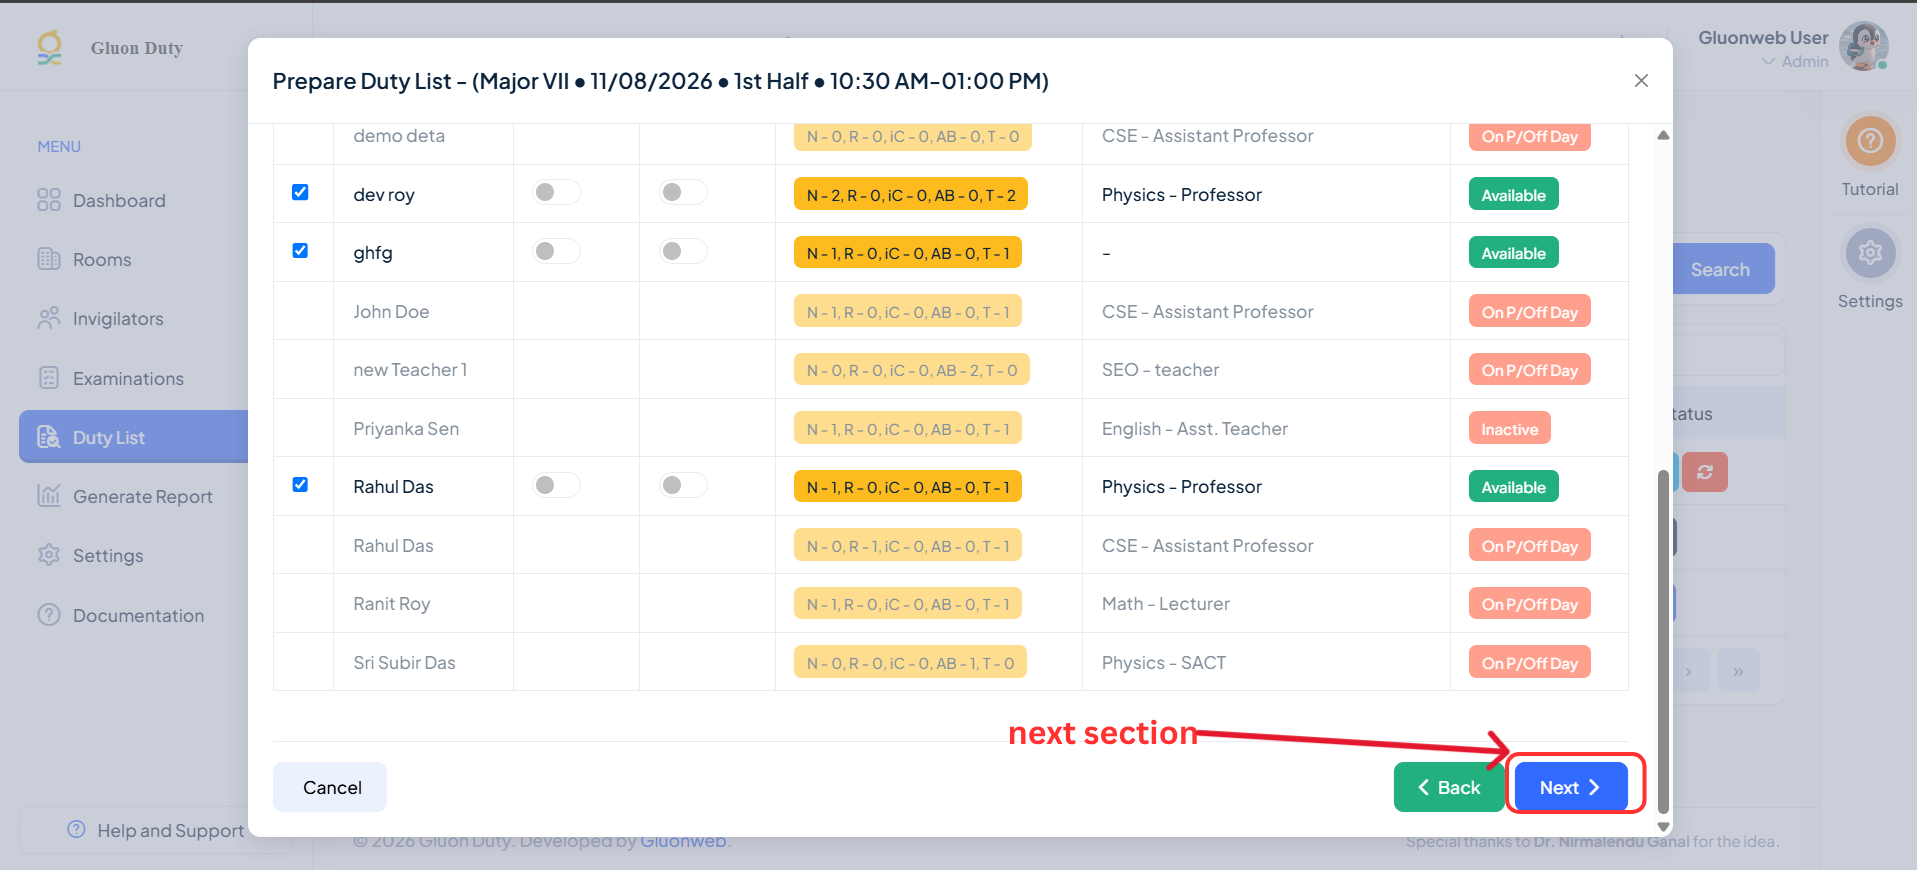1917x870 pixels.
Task: Click dev roy duty count badge
Action: click(x=911, y=195)
